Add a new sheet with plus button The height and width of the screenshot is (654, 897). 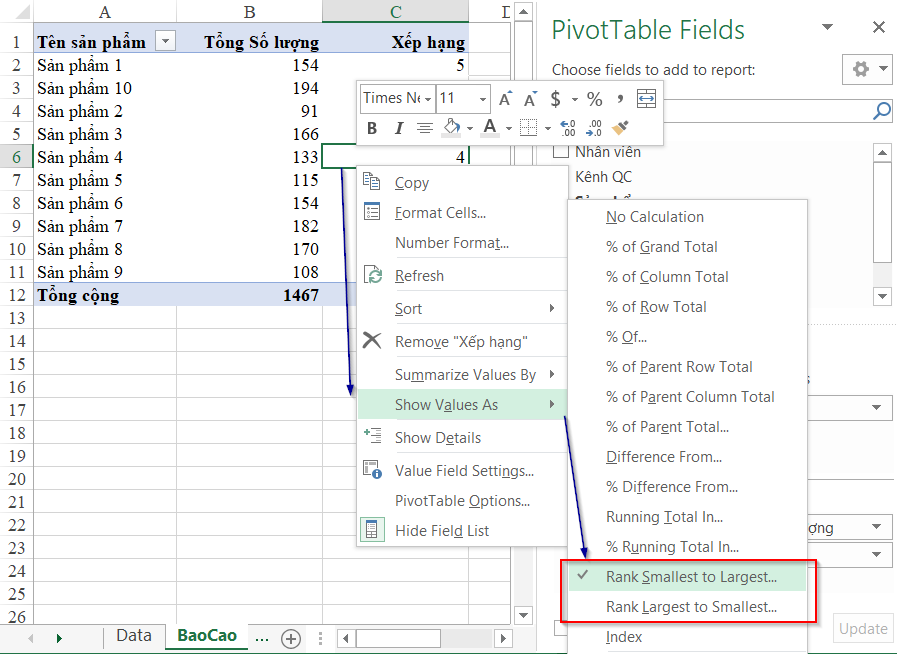point(291,638)
